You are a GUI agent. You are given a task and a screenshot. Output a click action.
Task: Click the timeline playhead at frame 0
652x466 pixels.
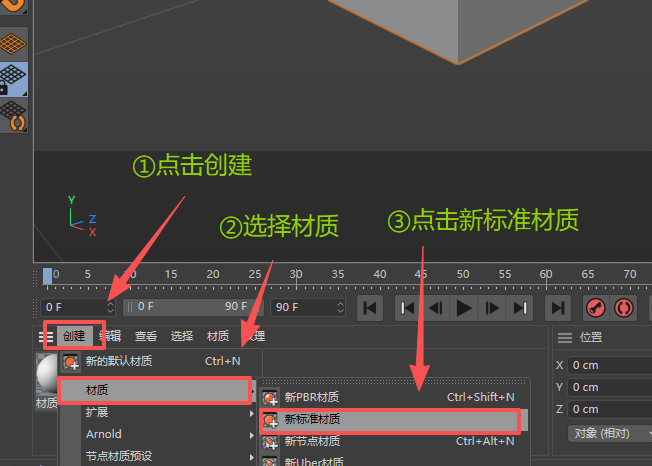coord(47,276)
